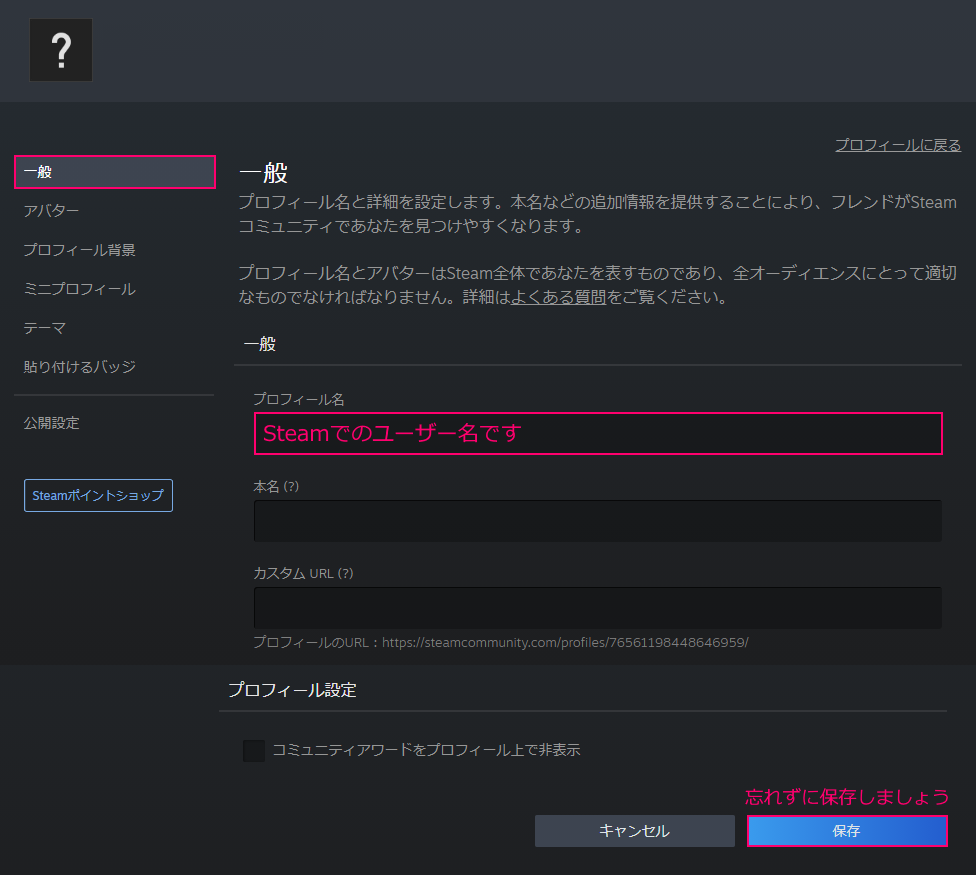Screen dimensions: 976x875
Task: Click the (?) help next to 本名
Action: click(x=291, y=486)
